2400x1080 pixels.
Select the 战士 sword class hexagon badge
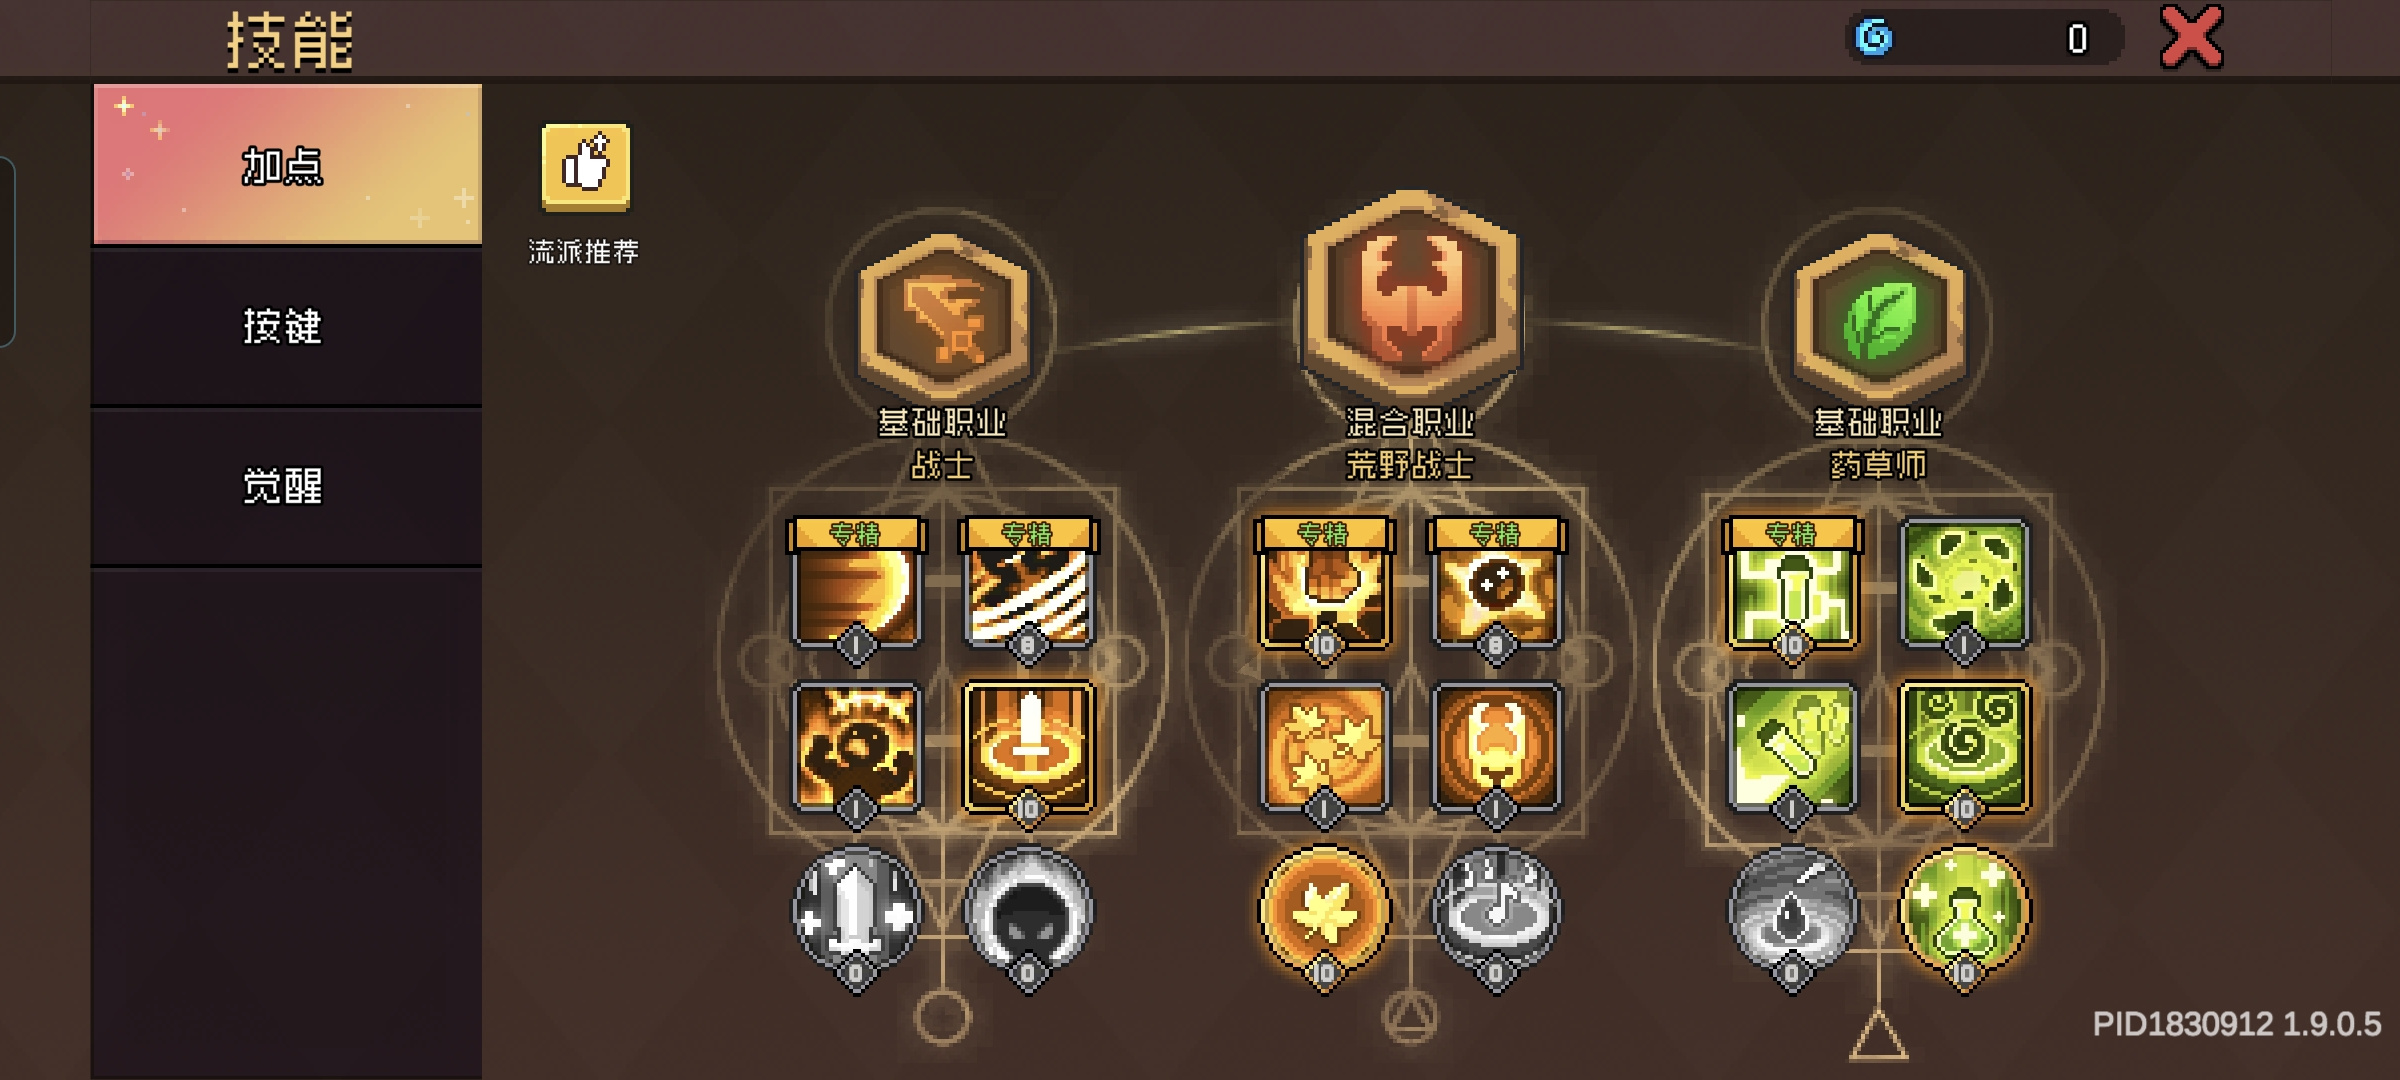pyautogui.click(x=943, y=317)
